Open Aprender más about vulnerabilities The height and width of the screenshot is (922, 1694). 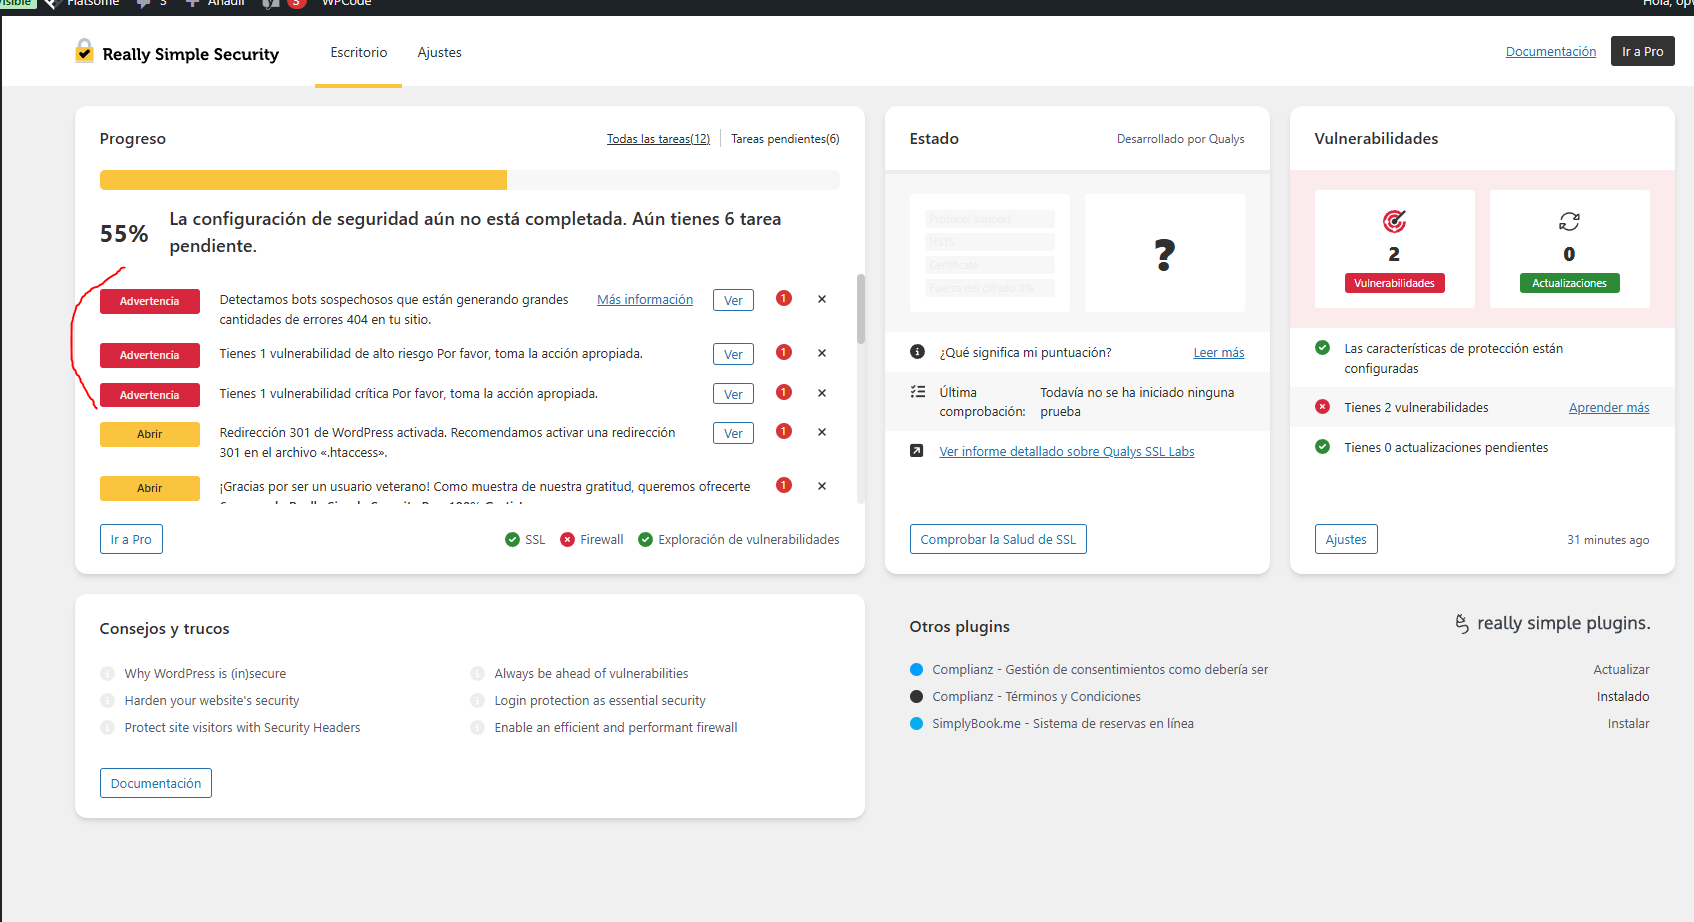(1609, 407)
